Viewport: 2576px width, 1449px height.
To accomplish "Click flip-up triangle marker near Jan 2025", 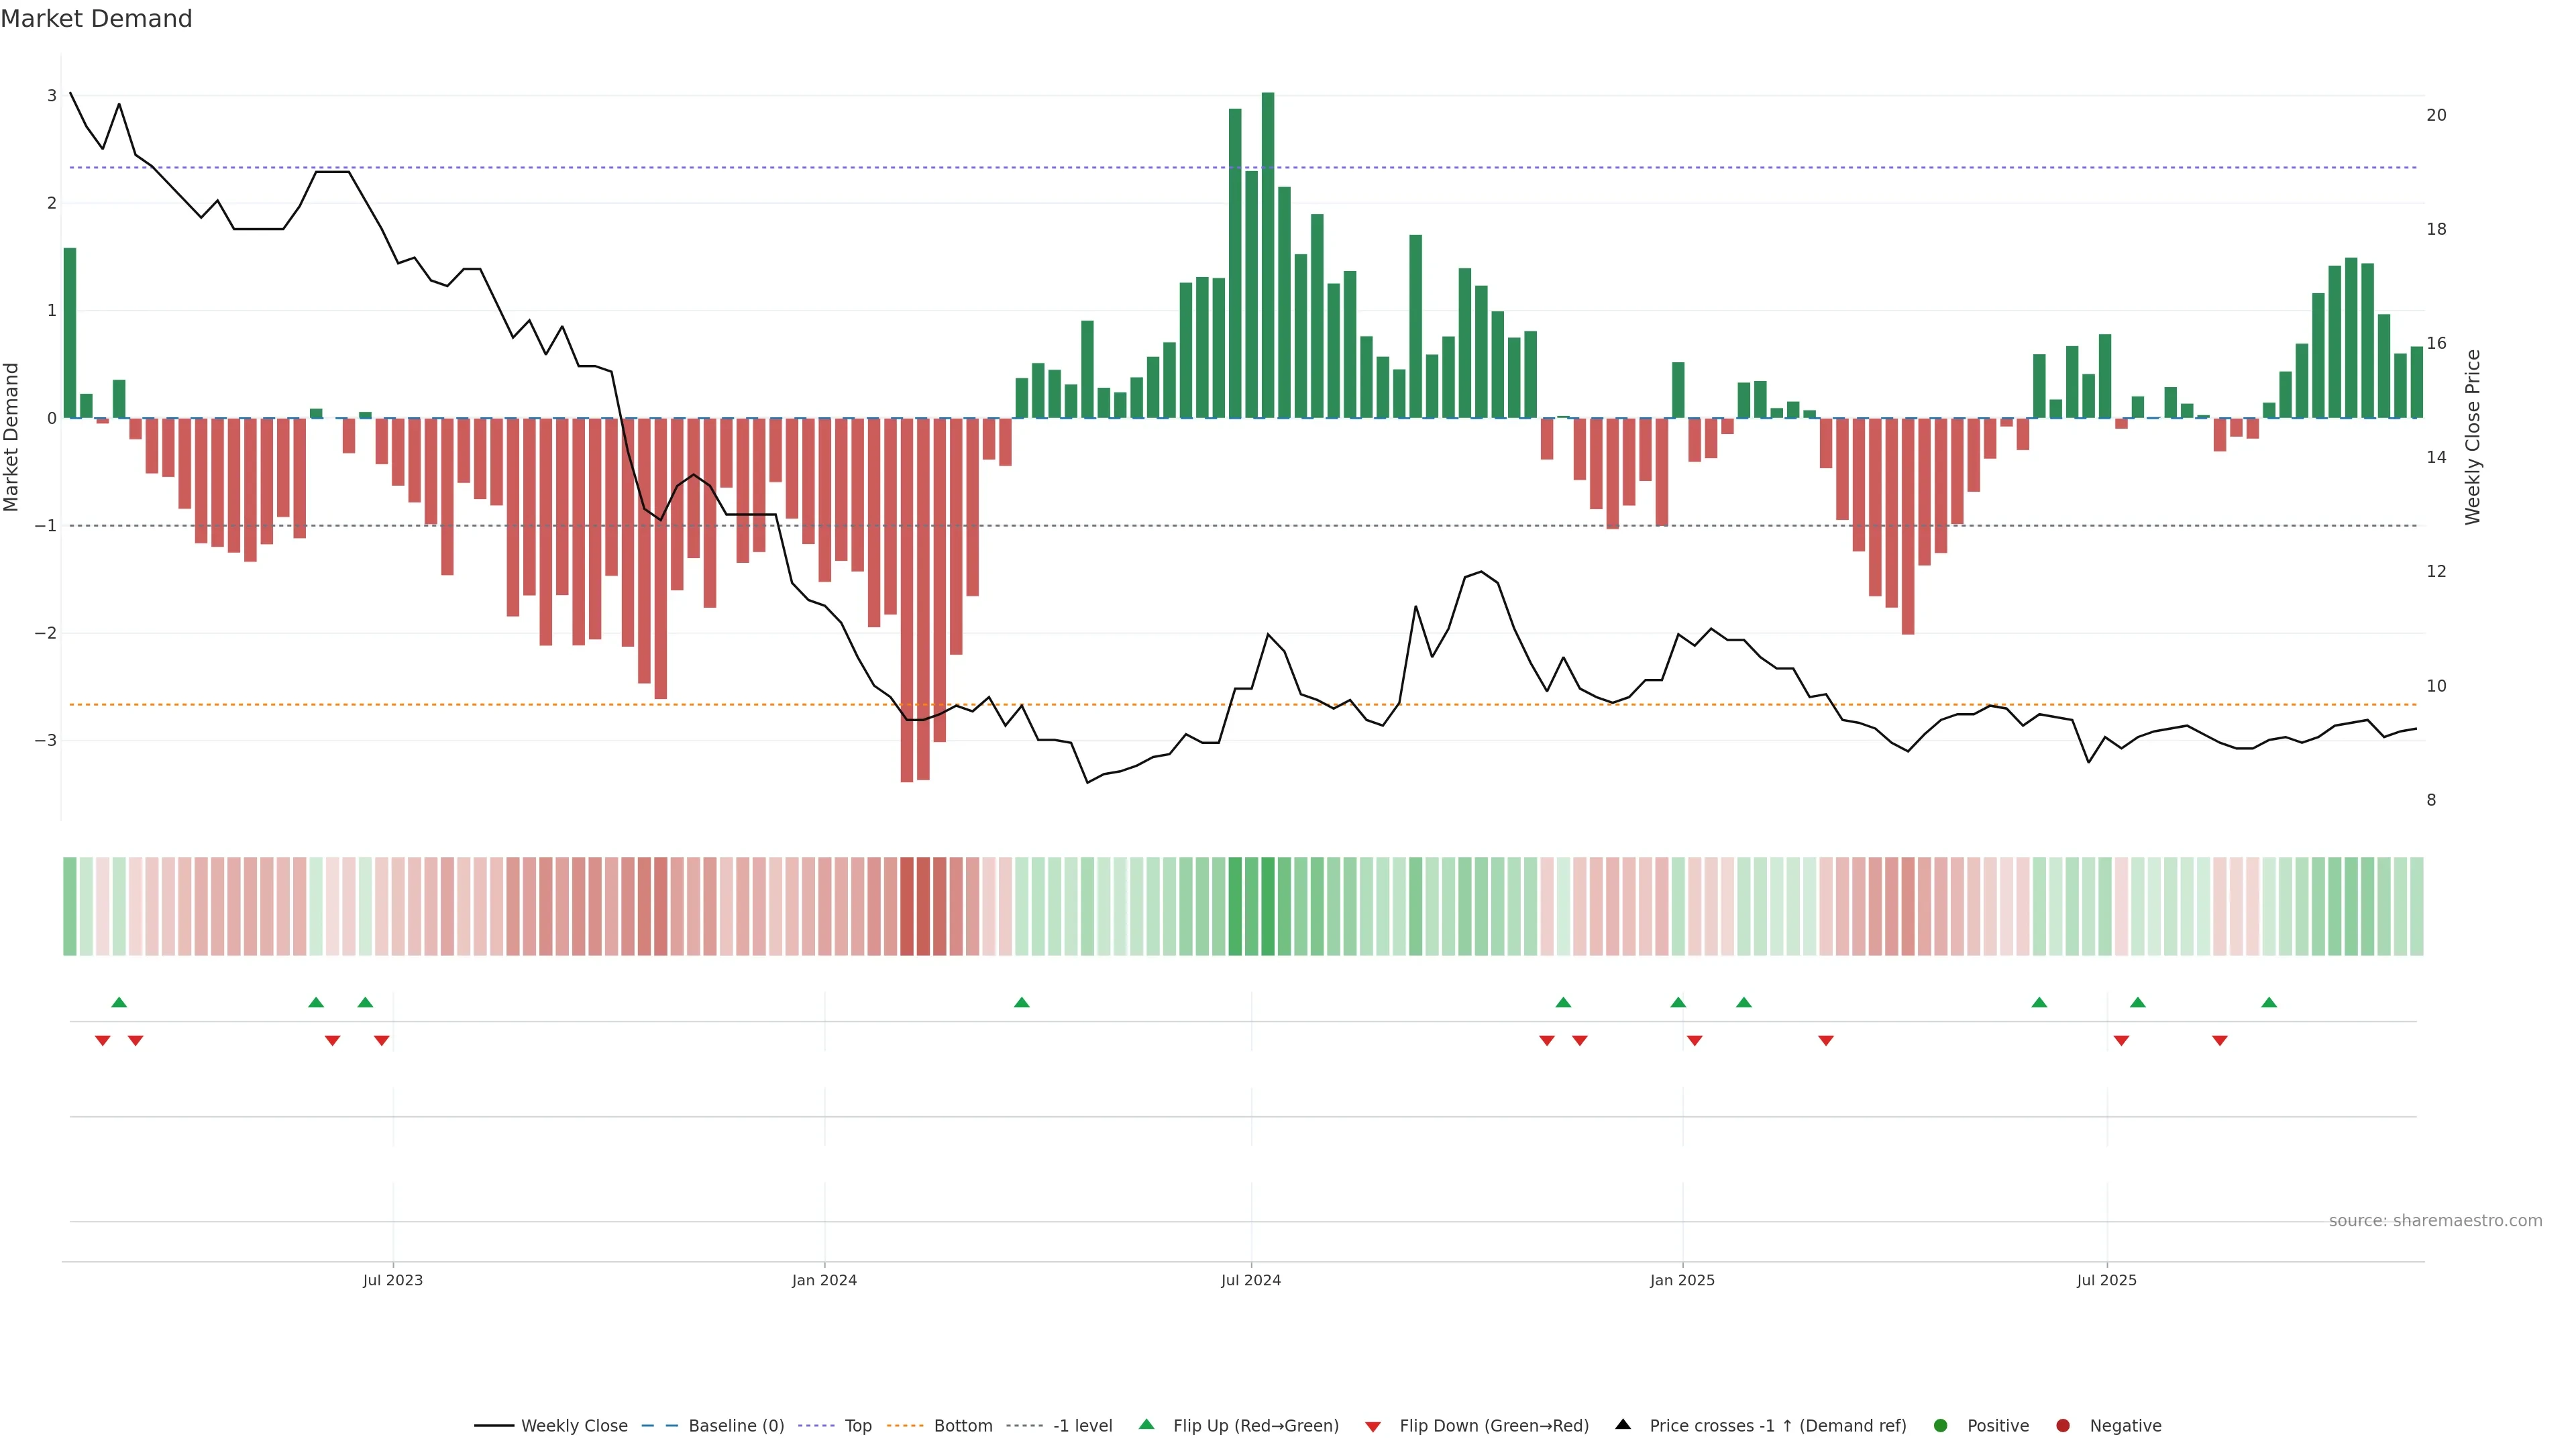I will pyautogui.click(x=1678, y=1002).
